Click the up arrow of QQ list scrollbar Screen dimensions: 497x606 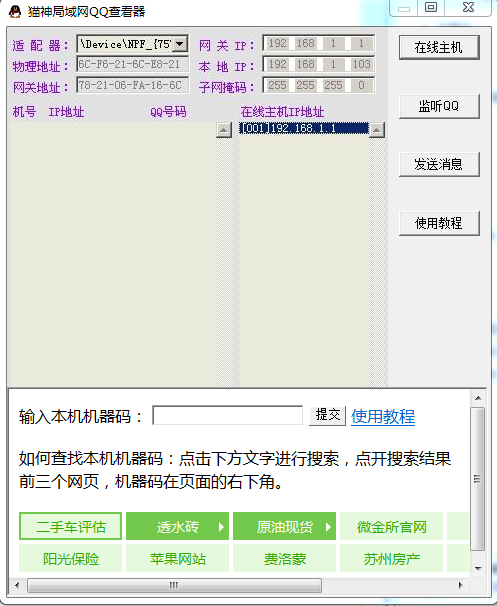pos(224,130)
